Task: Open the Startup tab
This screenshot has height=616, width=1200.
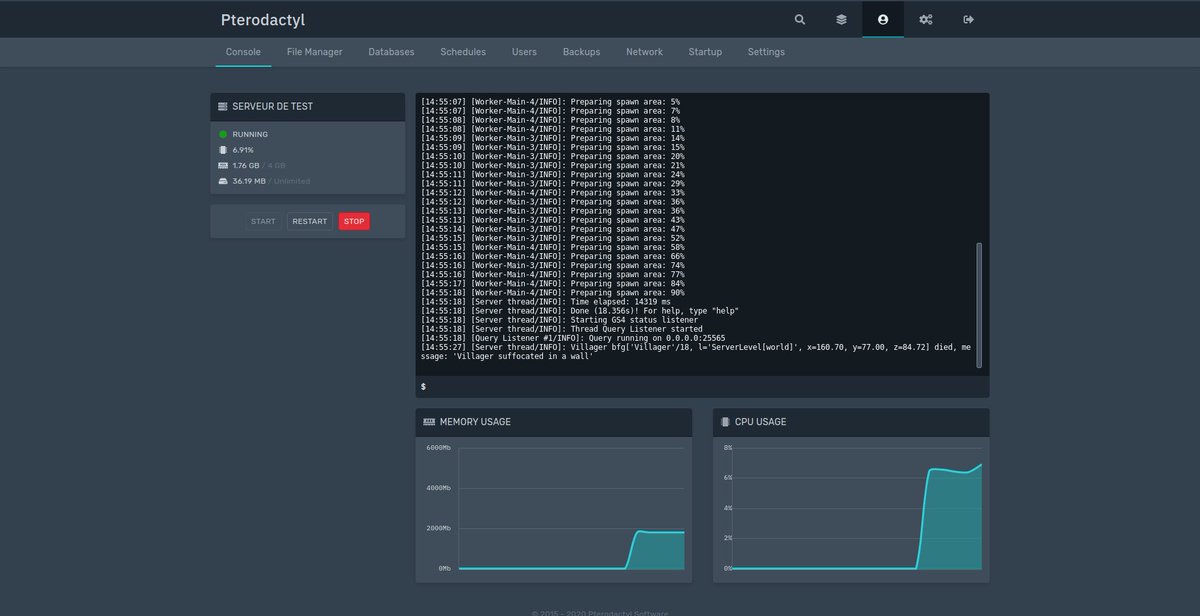Action: [705, 51]
